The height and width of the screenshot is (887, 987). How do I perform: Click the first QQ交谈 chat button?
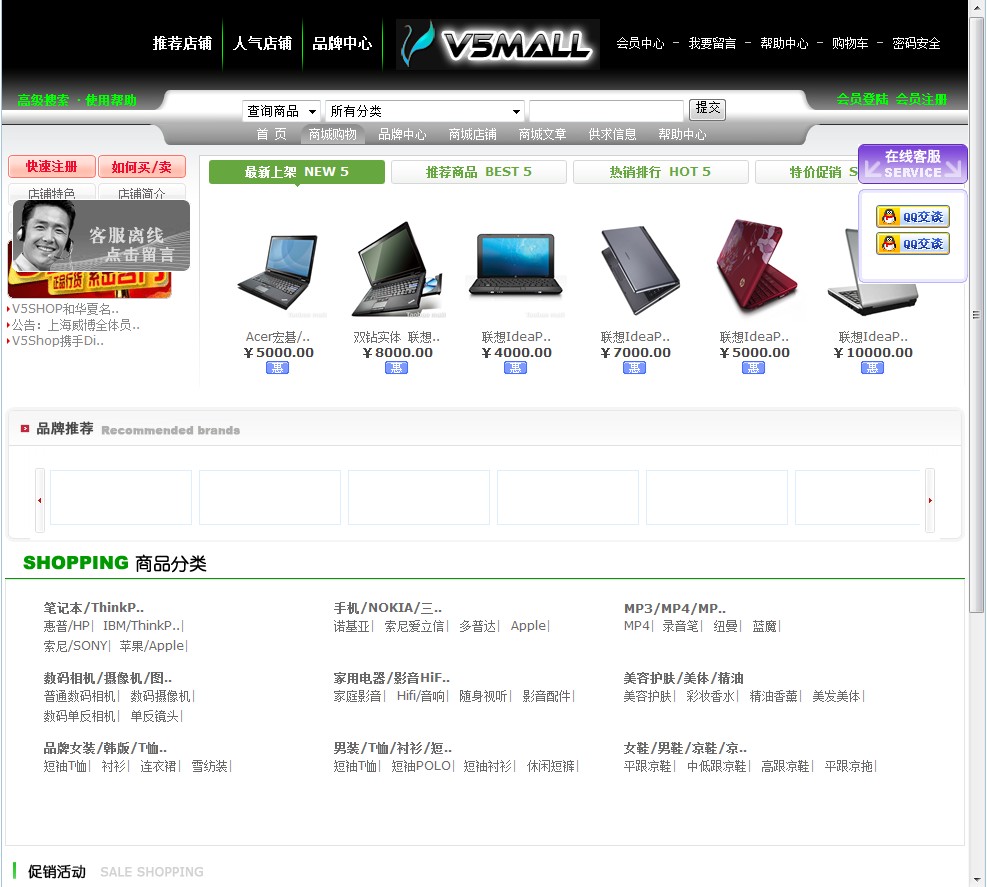pyautogui.click(x=913, y=217)
